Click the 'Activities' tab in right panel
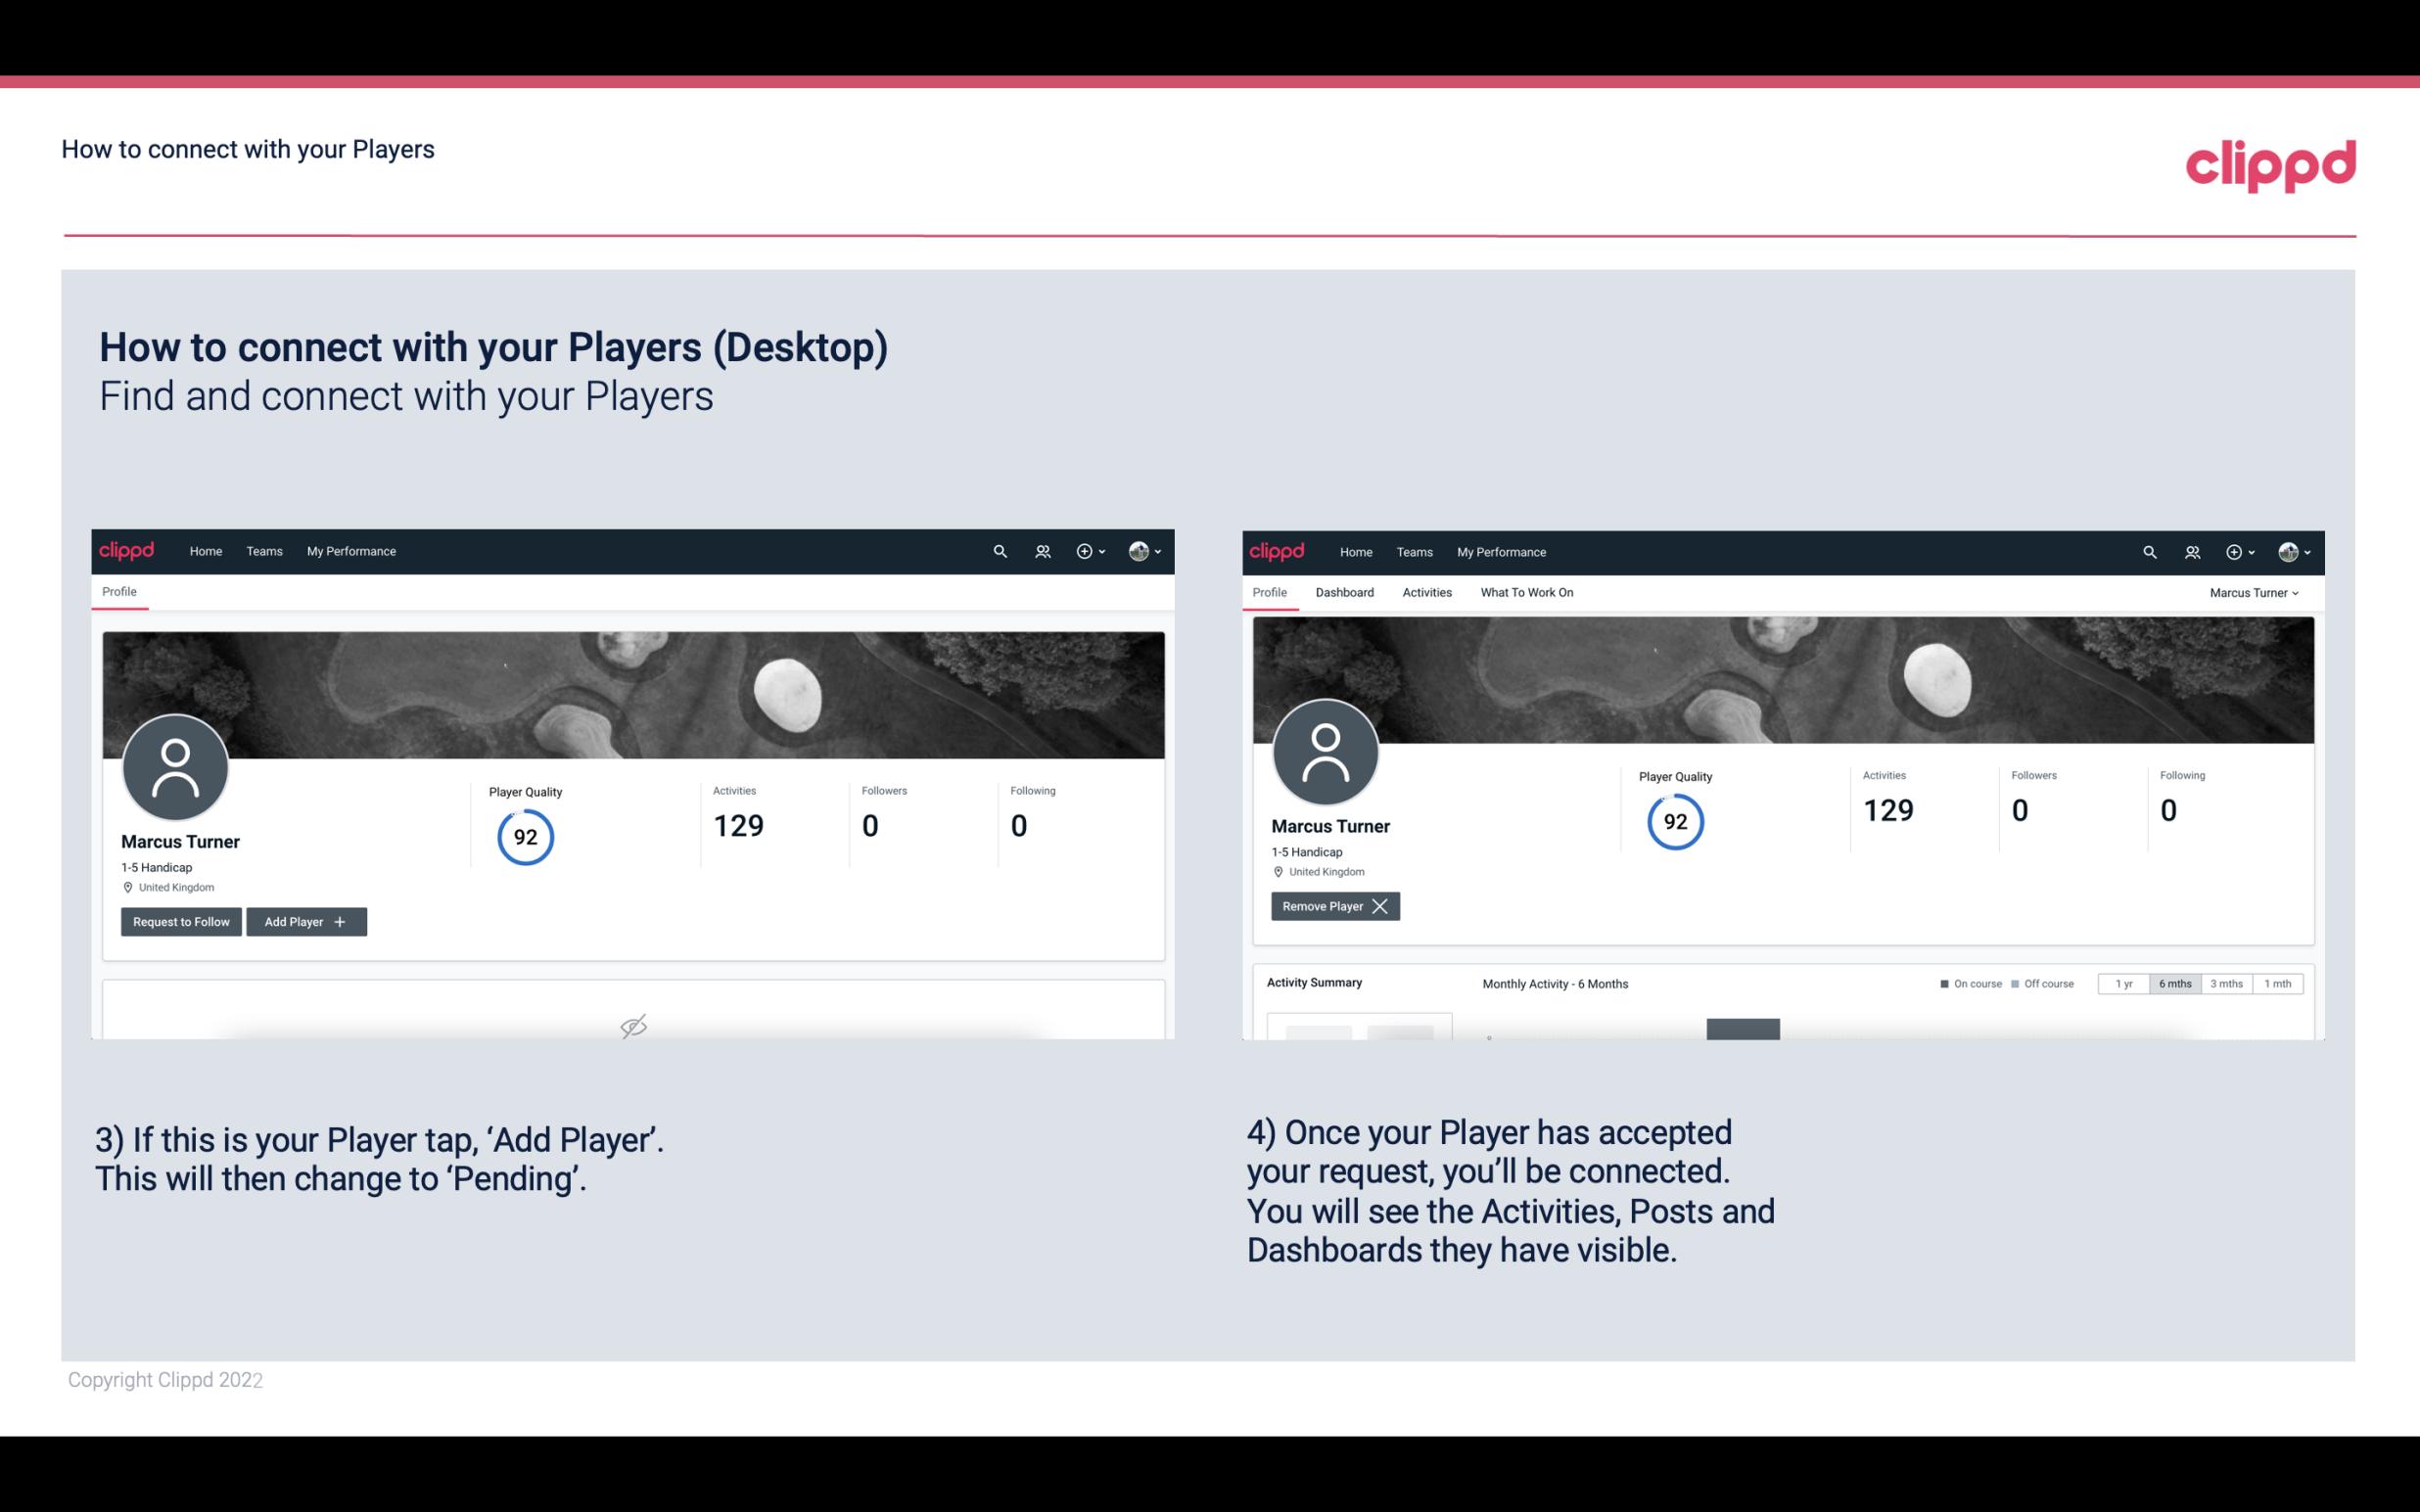The width and height of the screenshot is (2420, 1512). click(x=1427, y=592)
